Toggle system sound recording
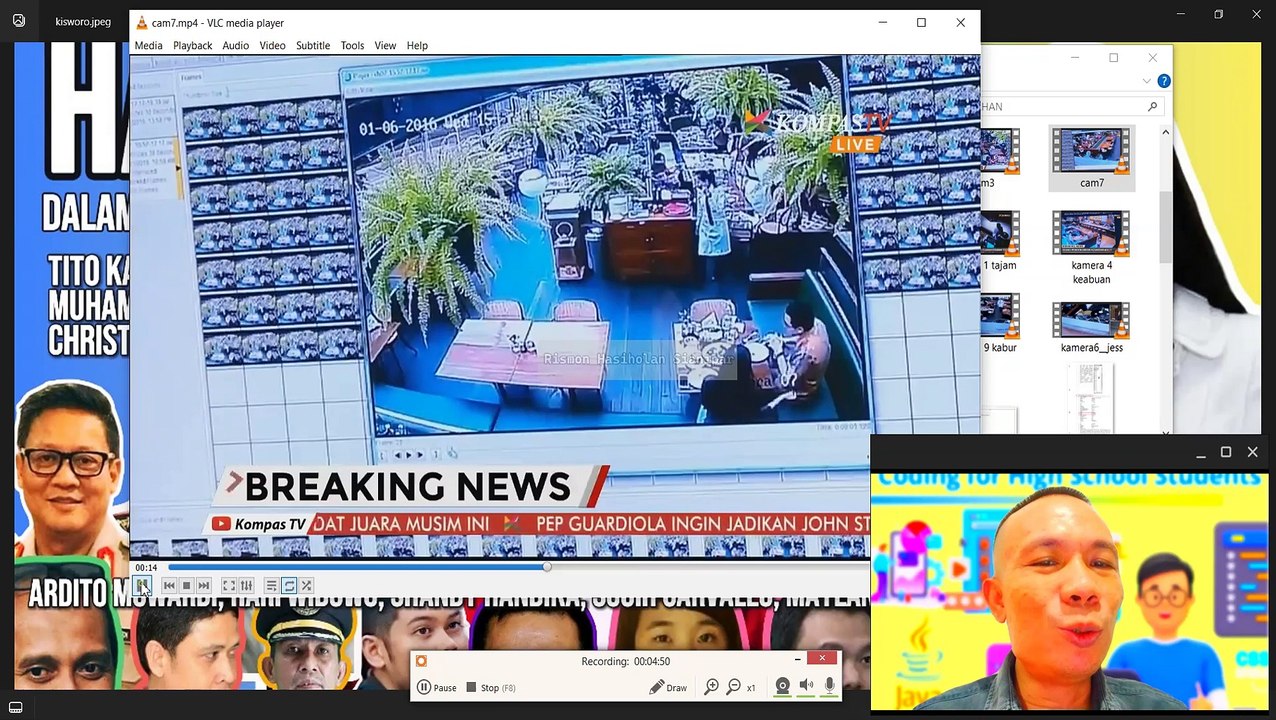Viewport: 1276px width, 720px height. tap(806, 687)
